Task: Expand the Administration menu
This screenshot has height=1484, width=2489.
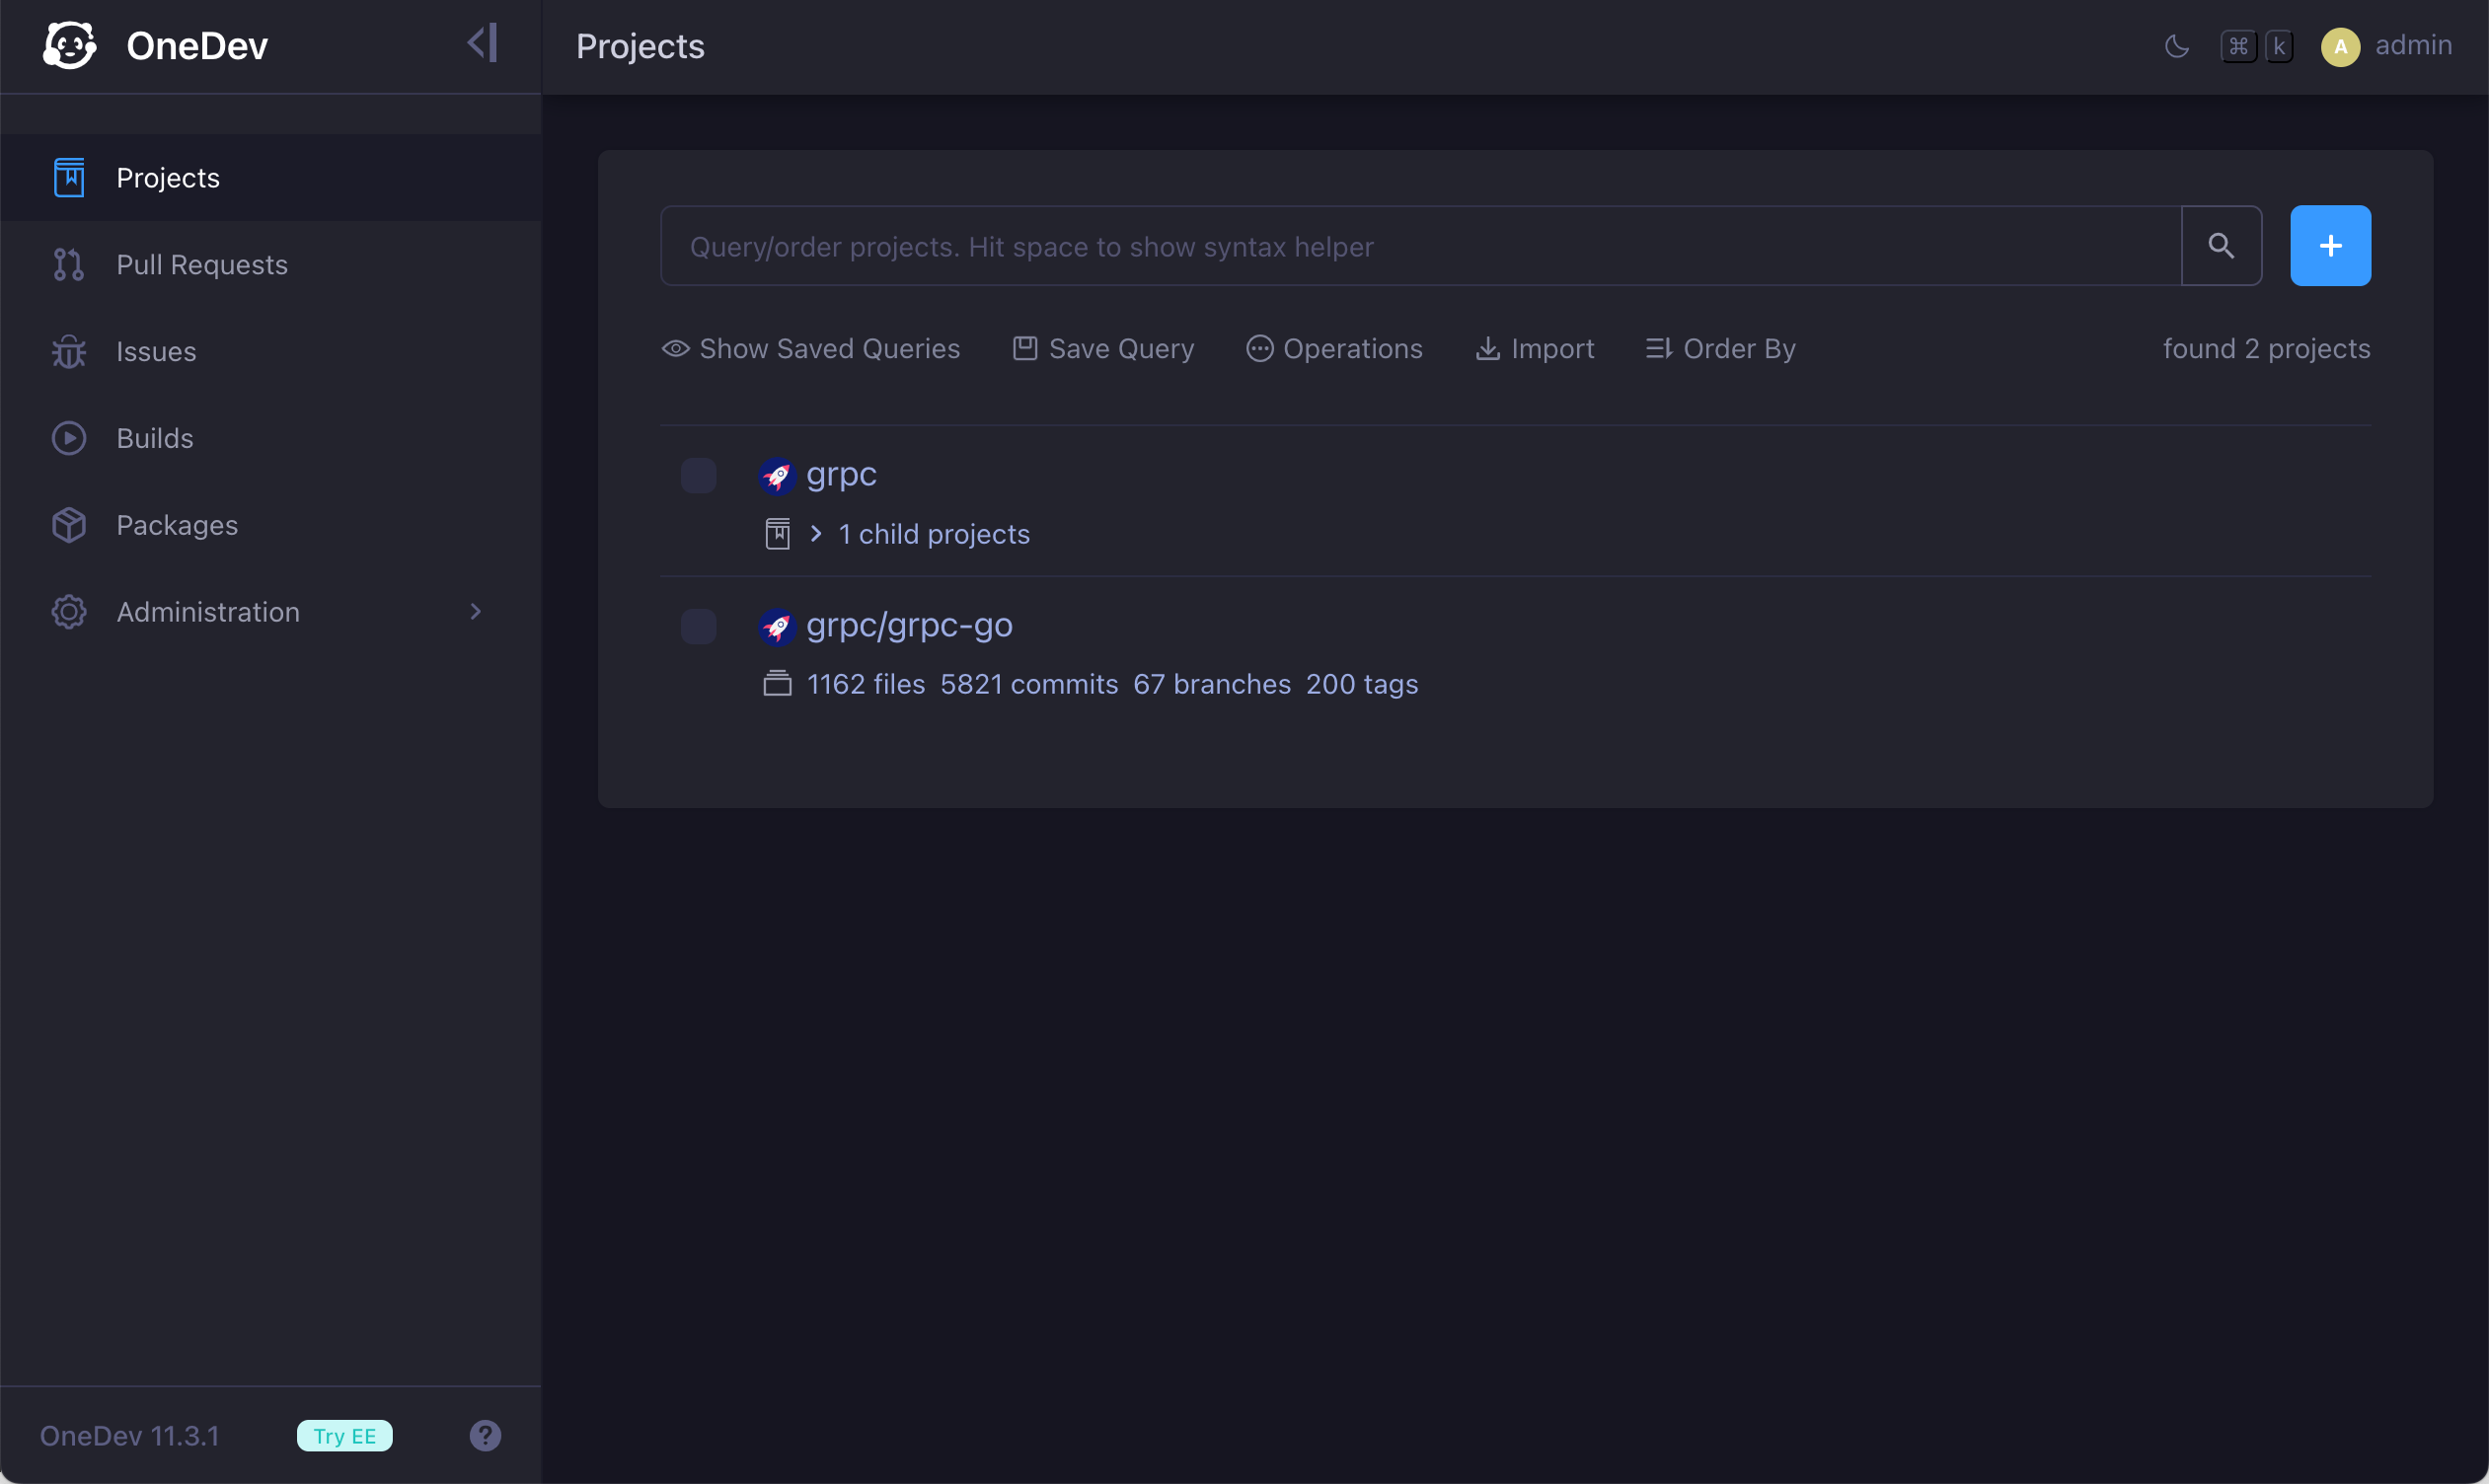Action: click(x=207, y=611)
